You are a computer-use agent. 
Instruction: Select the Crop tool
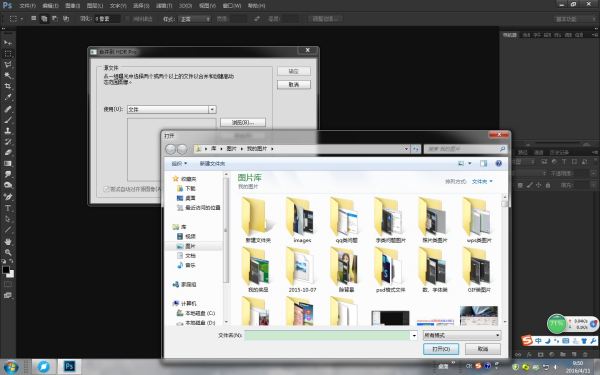8,86
